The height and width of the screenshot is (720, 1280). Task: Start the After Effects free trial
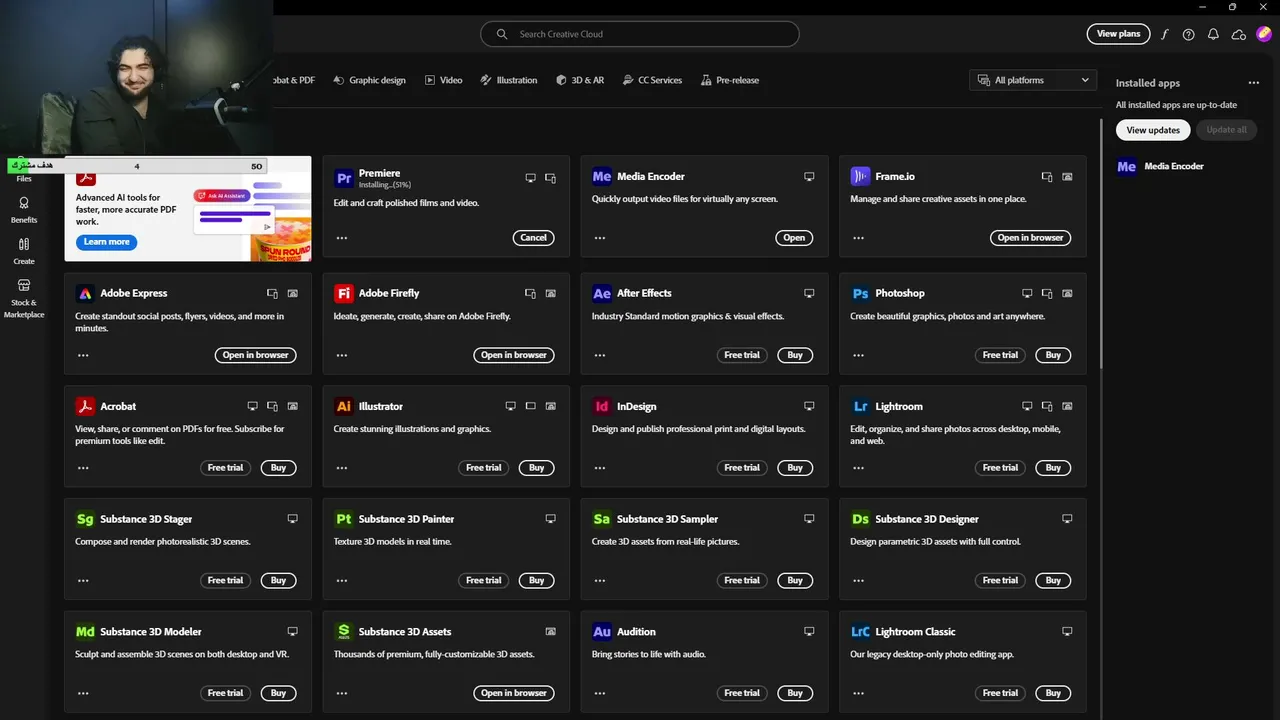click(x=742, y=355)
